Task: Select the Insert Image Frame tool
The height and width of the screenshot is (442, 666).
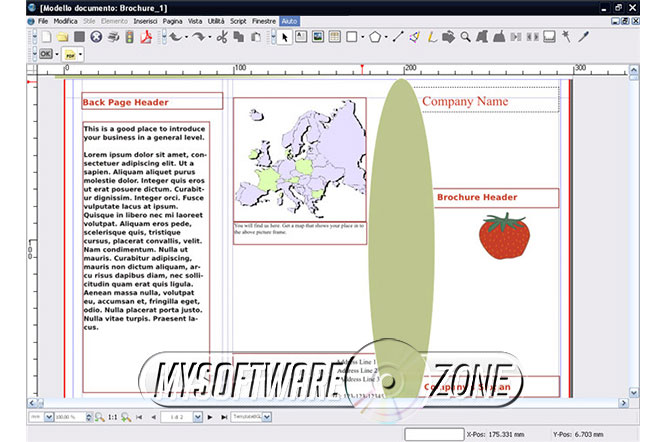Action: coord(318,37)
